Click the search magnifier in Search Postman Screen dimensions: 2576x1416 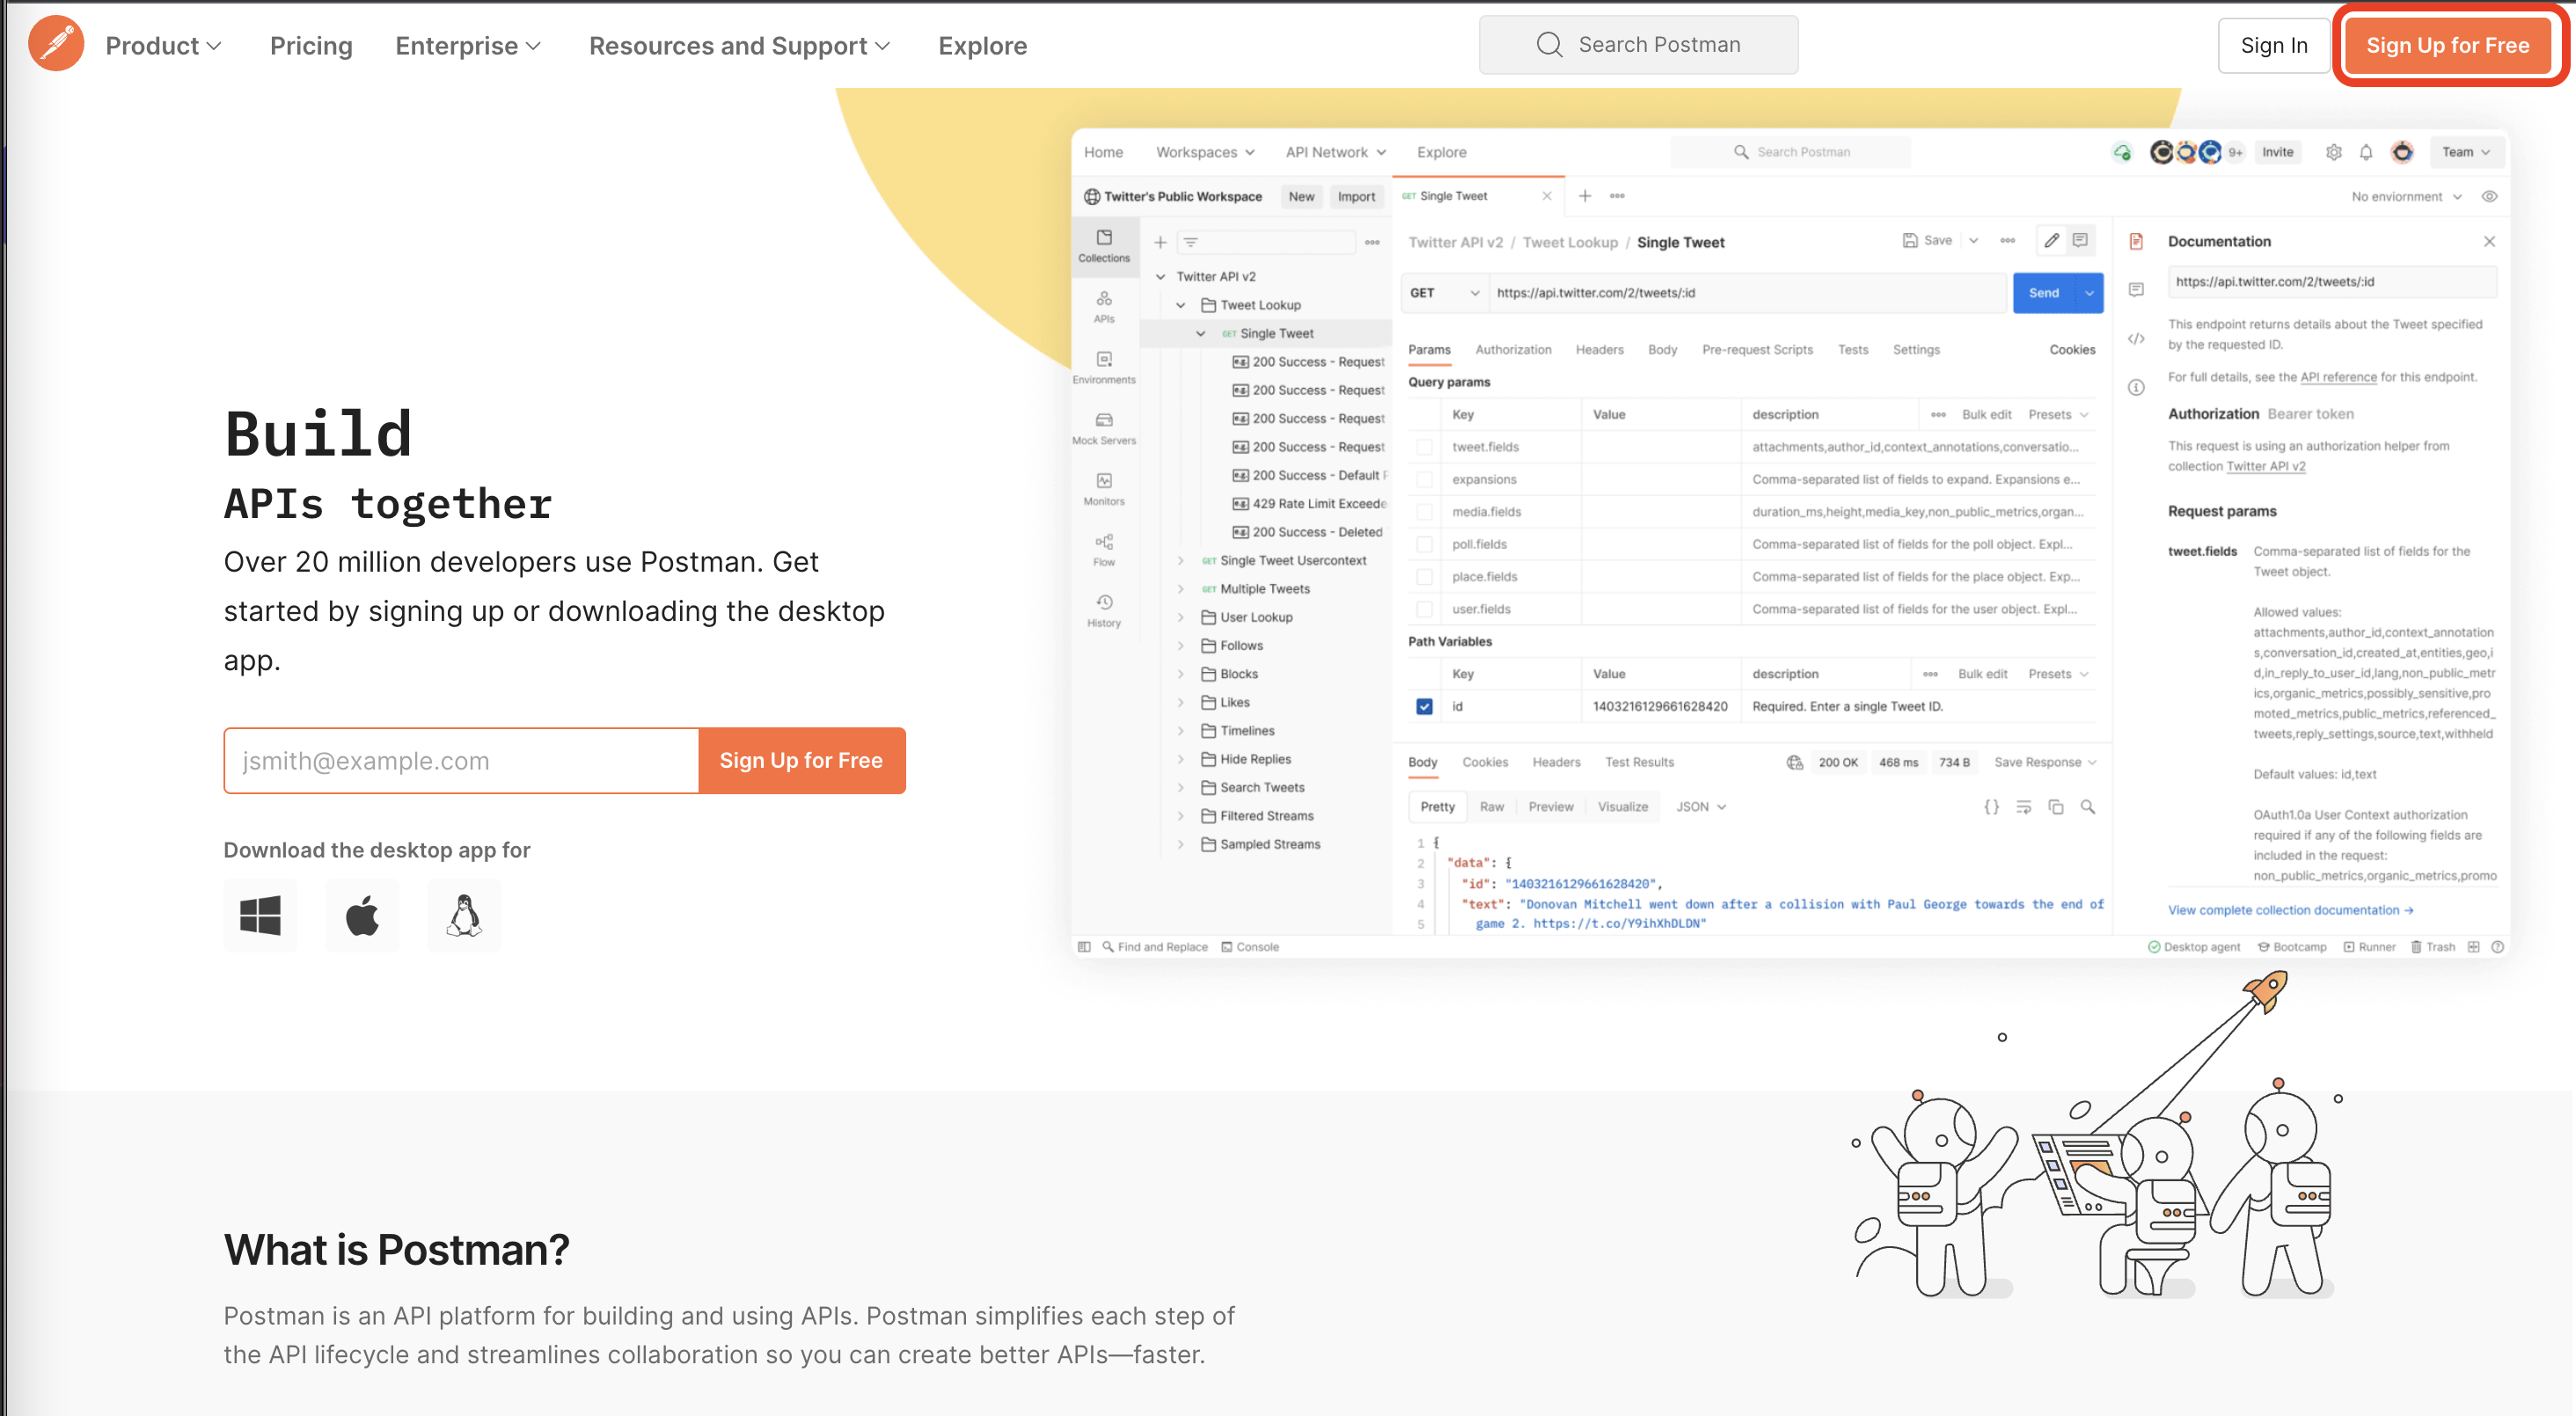coord(1549,44)
